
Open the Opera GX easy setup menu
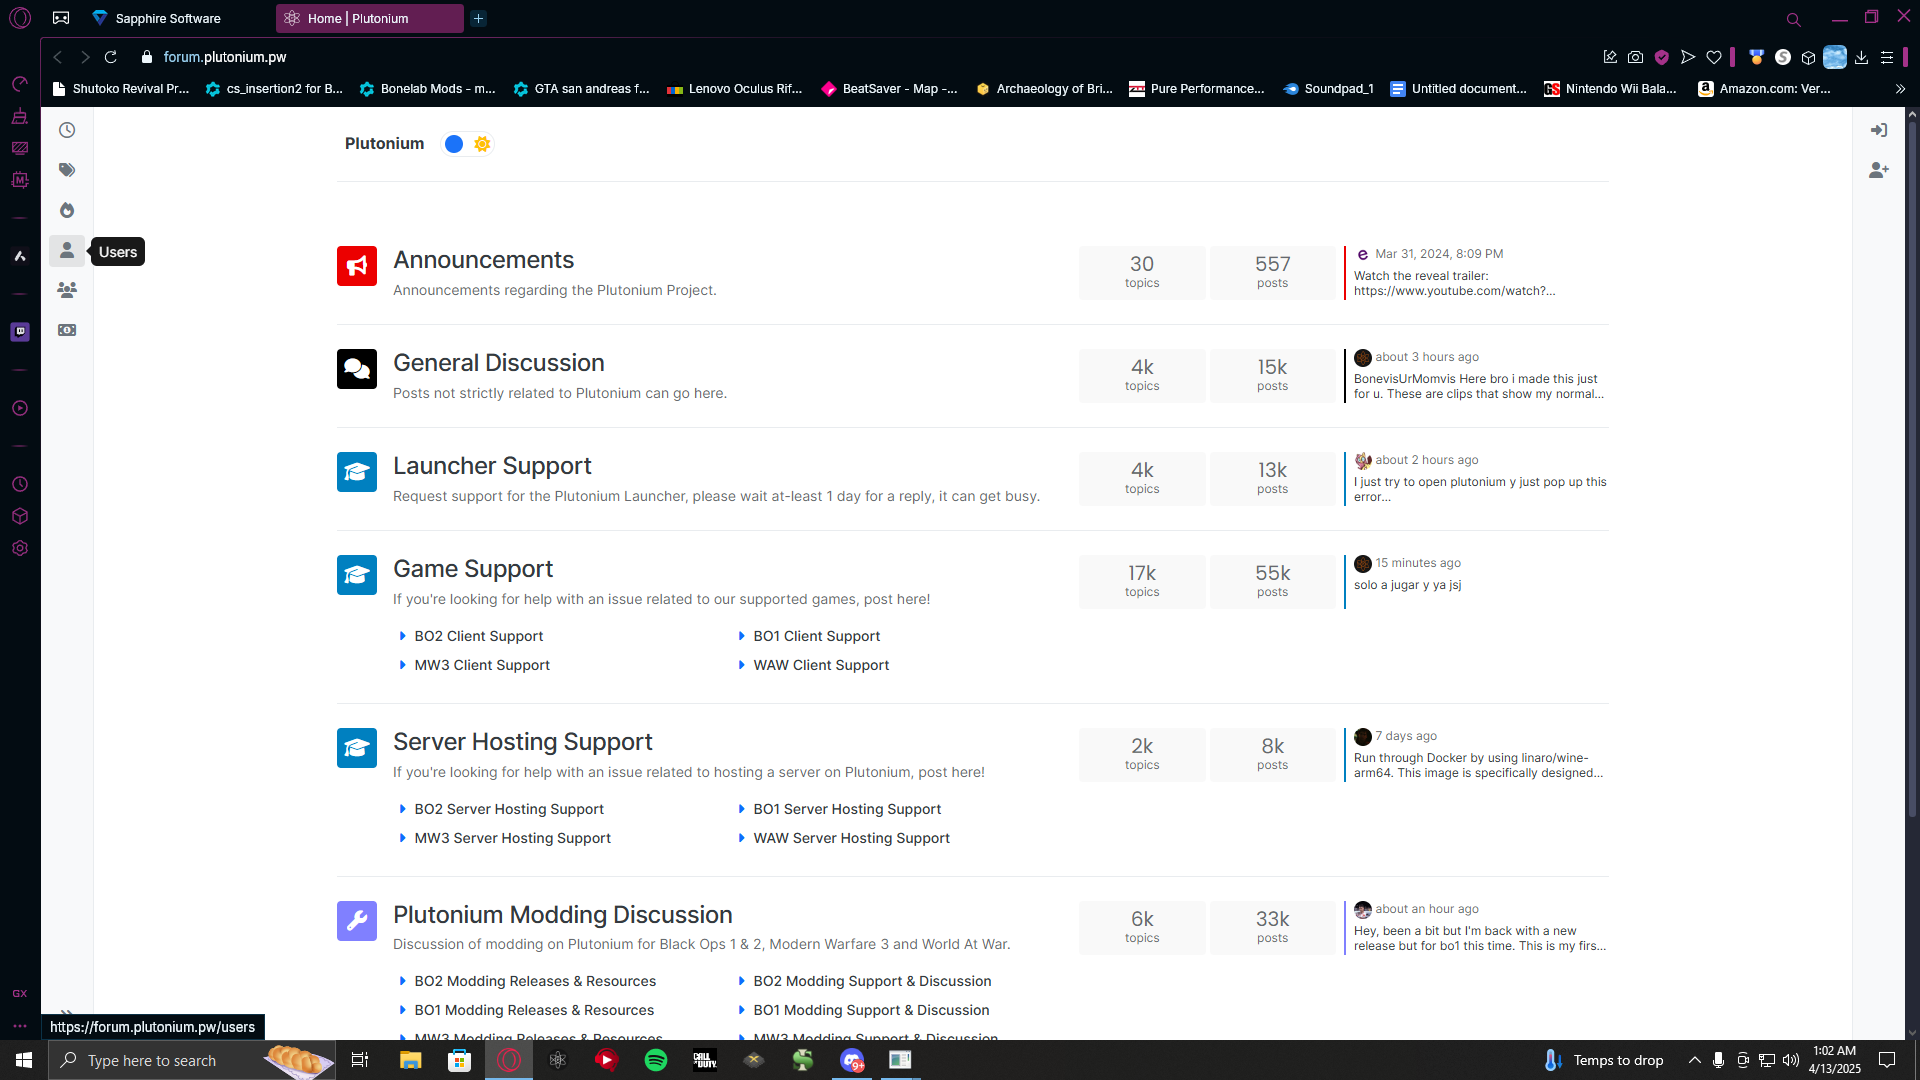click(x=1887, y=57)
